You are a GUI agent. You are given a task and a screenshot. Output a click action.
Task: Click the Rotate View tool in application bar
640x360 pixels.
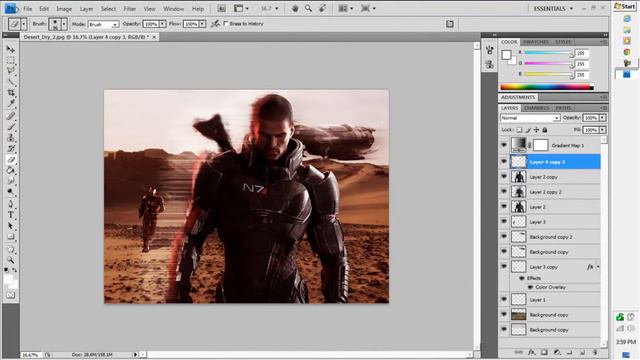(x=322, y=8)
